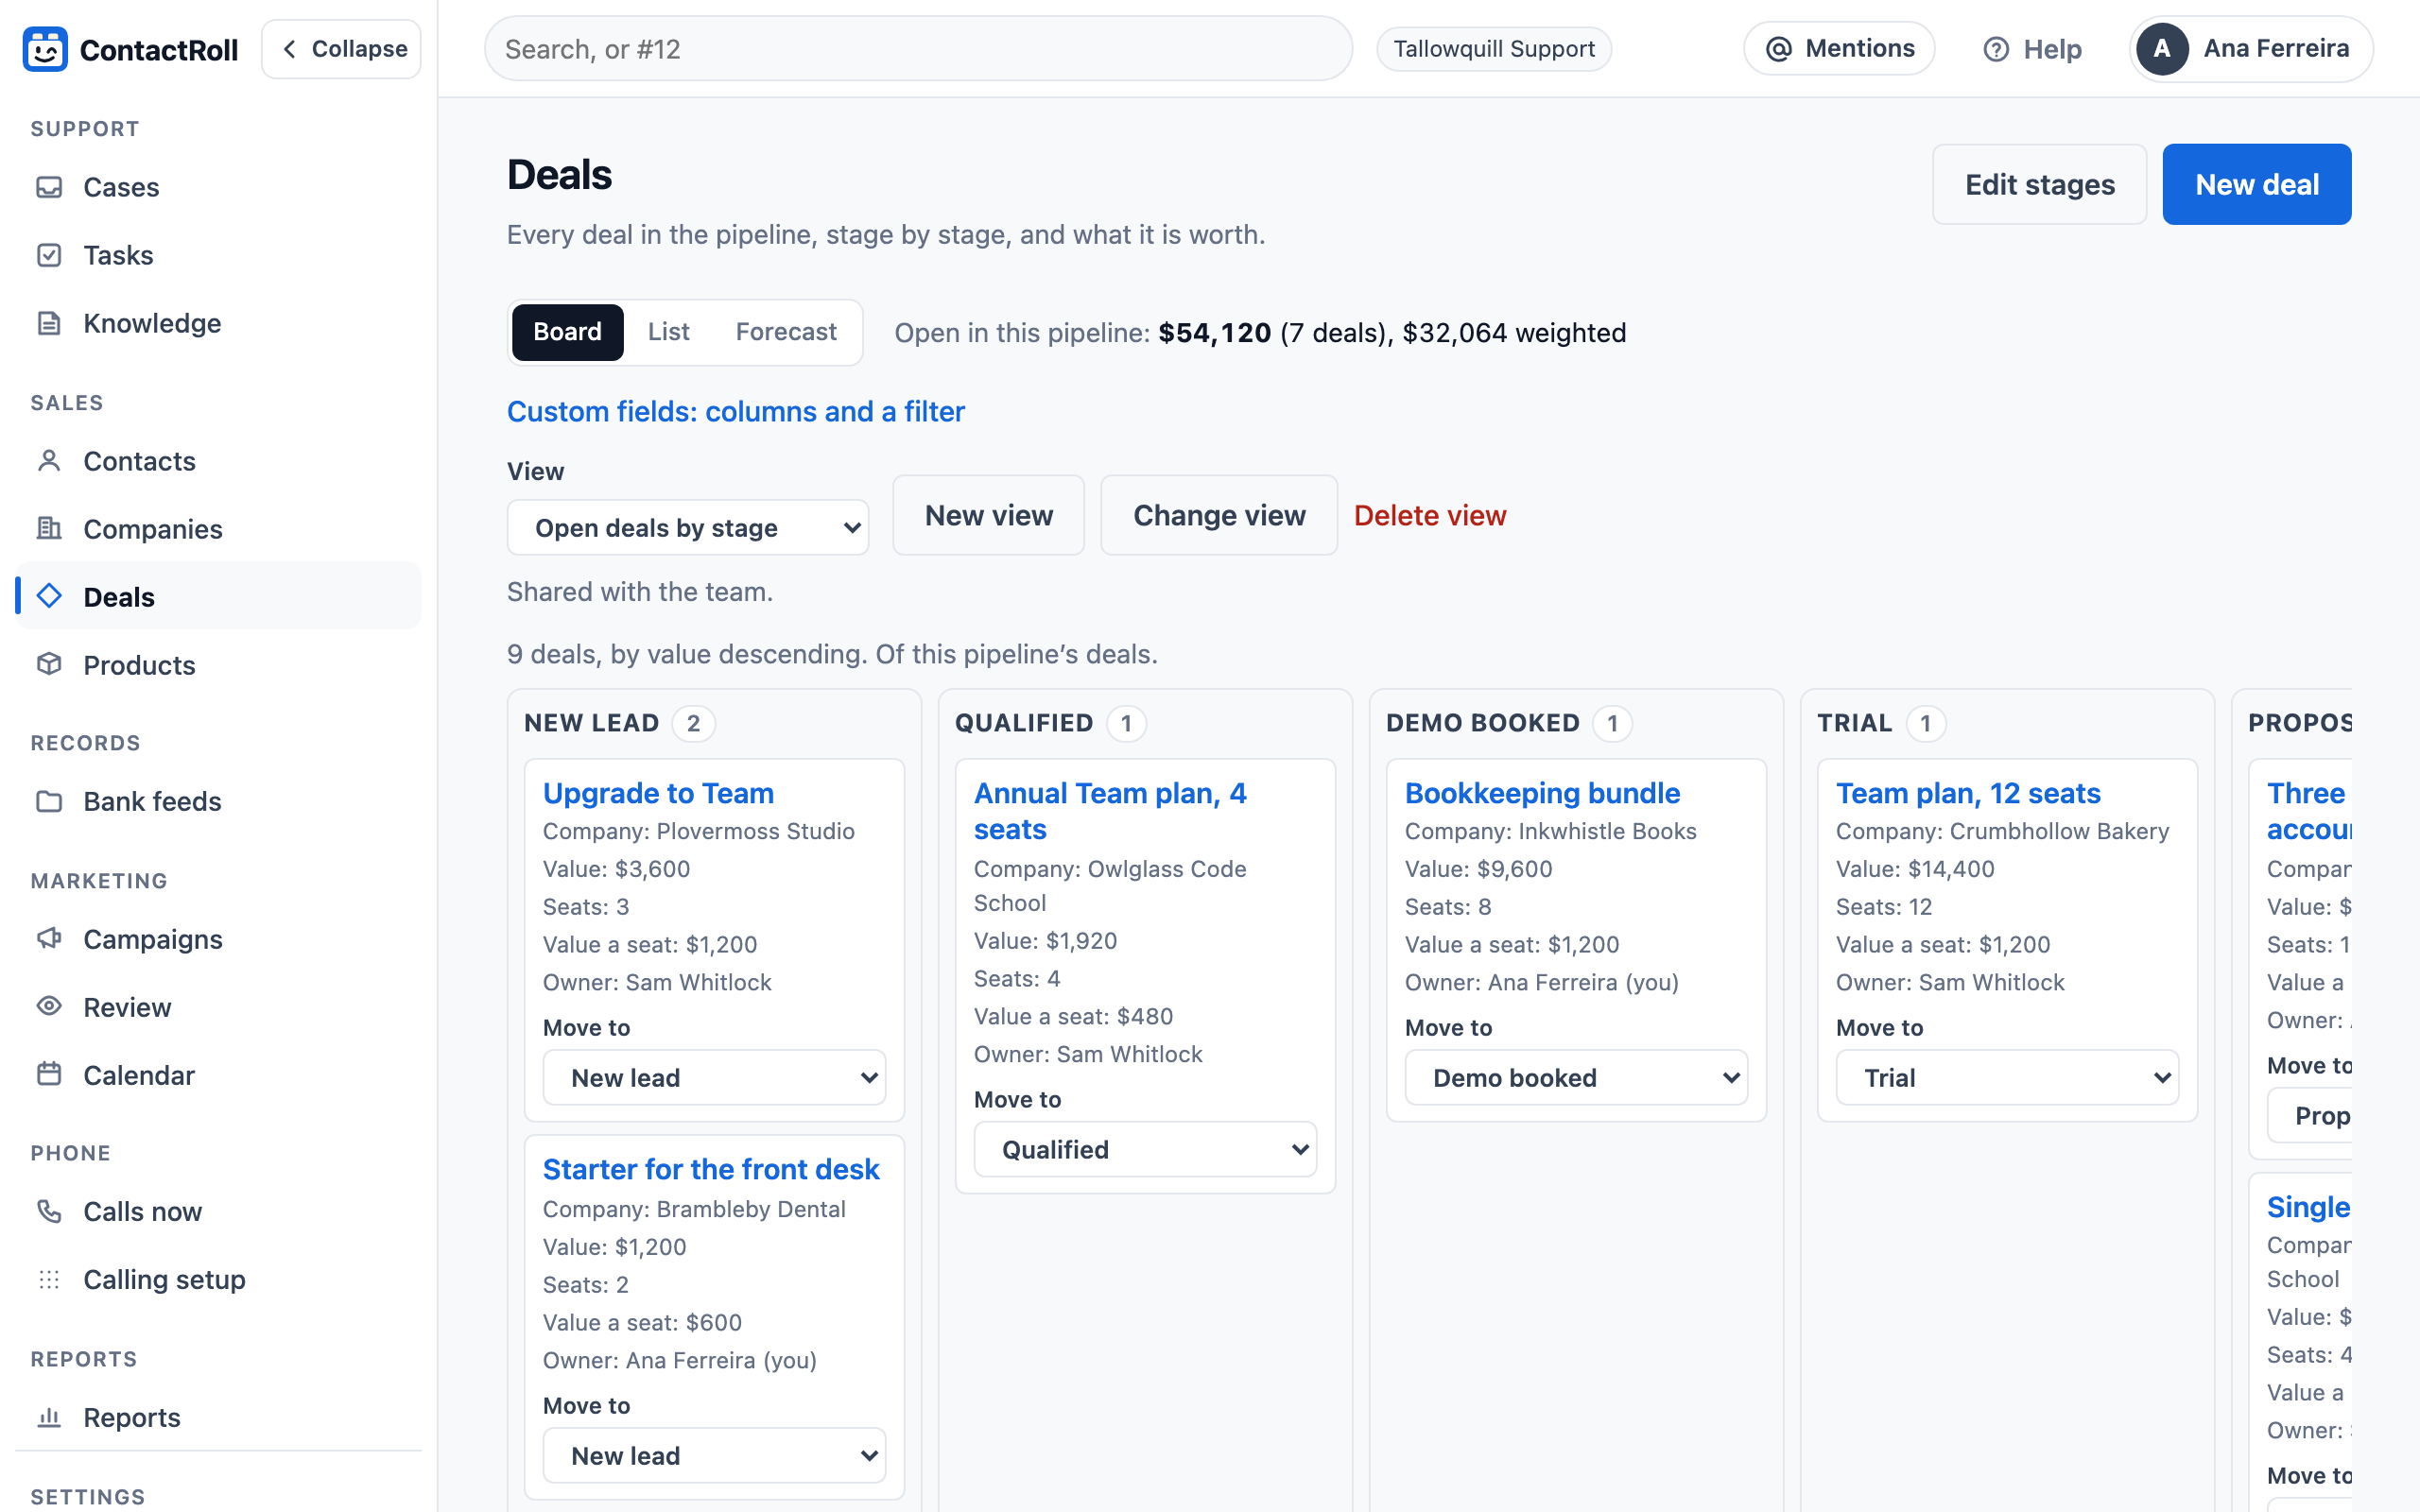Click the Calling setup keypad icon
The image size is (2420, 1512).
(x=49, y=1279)
